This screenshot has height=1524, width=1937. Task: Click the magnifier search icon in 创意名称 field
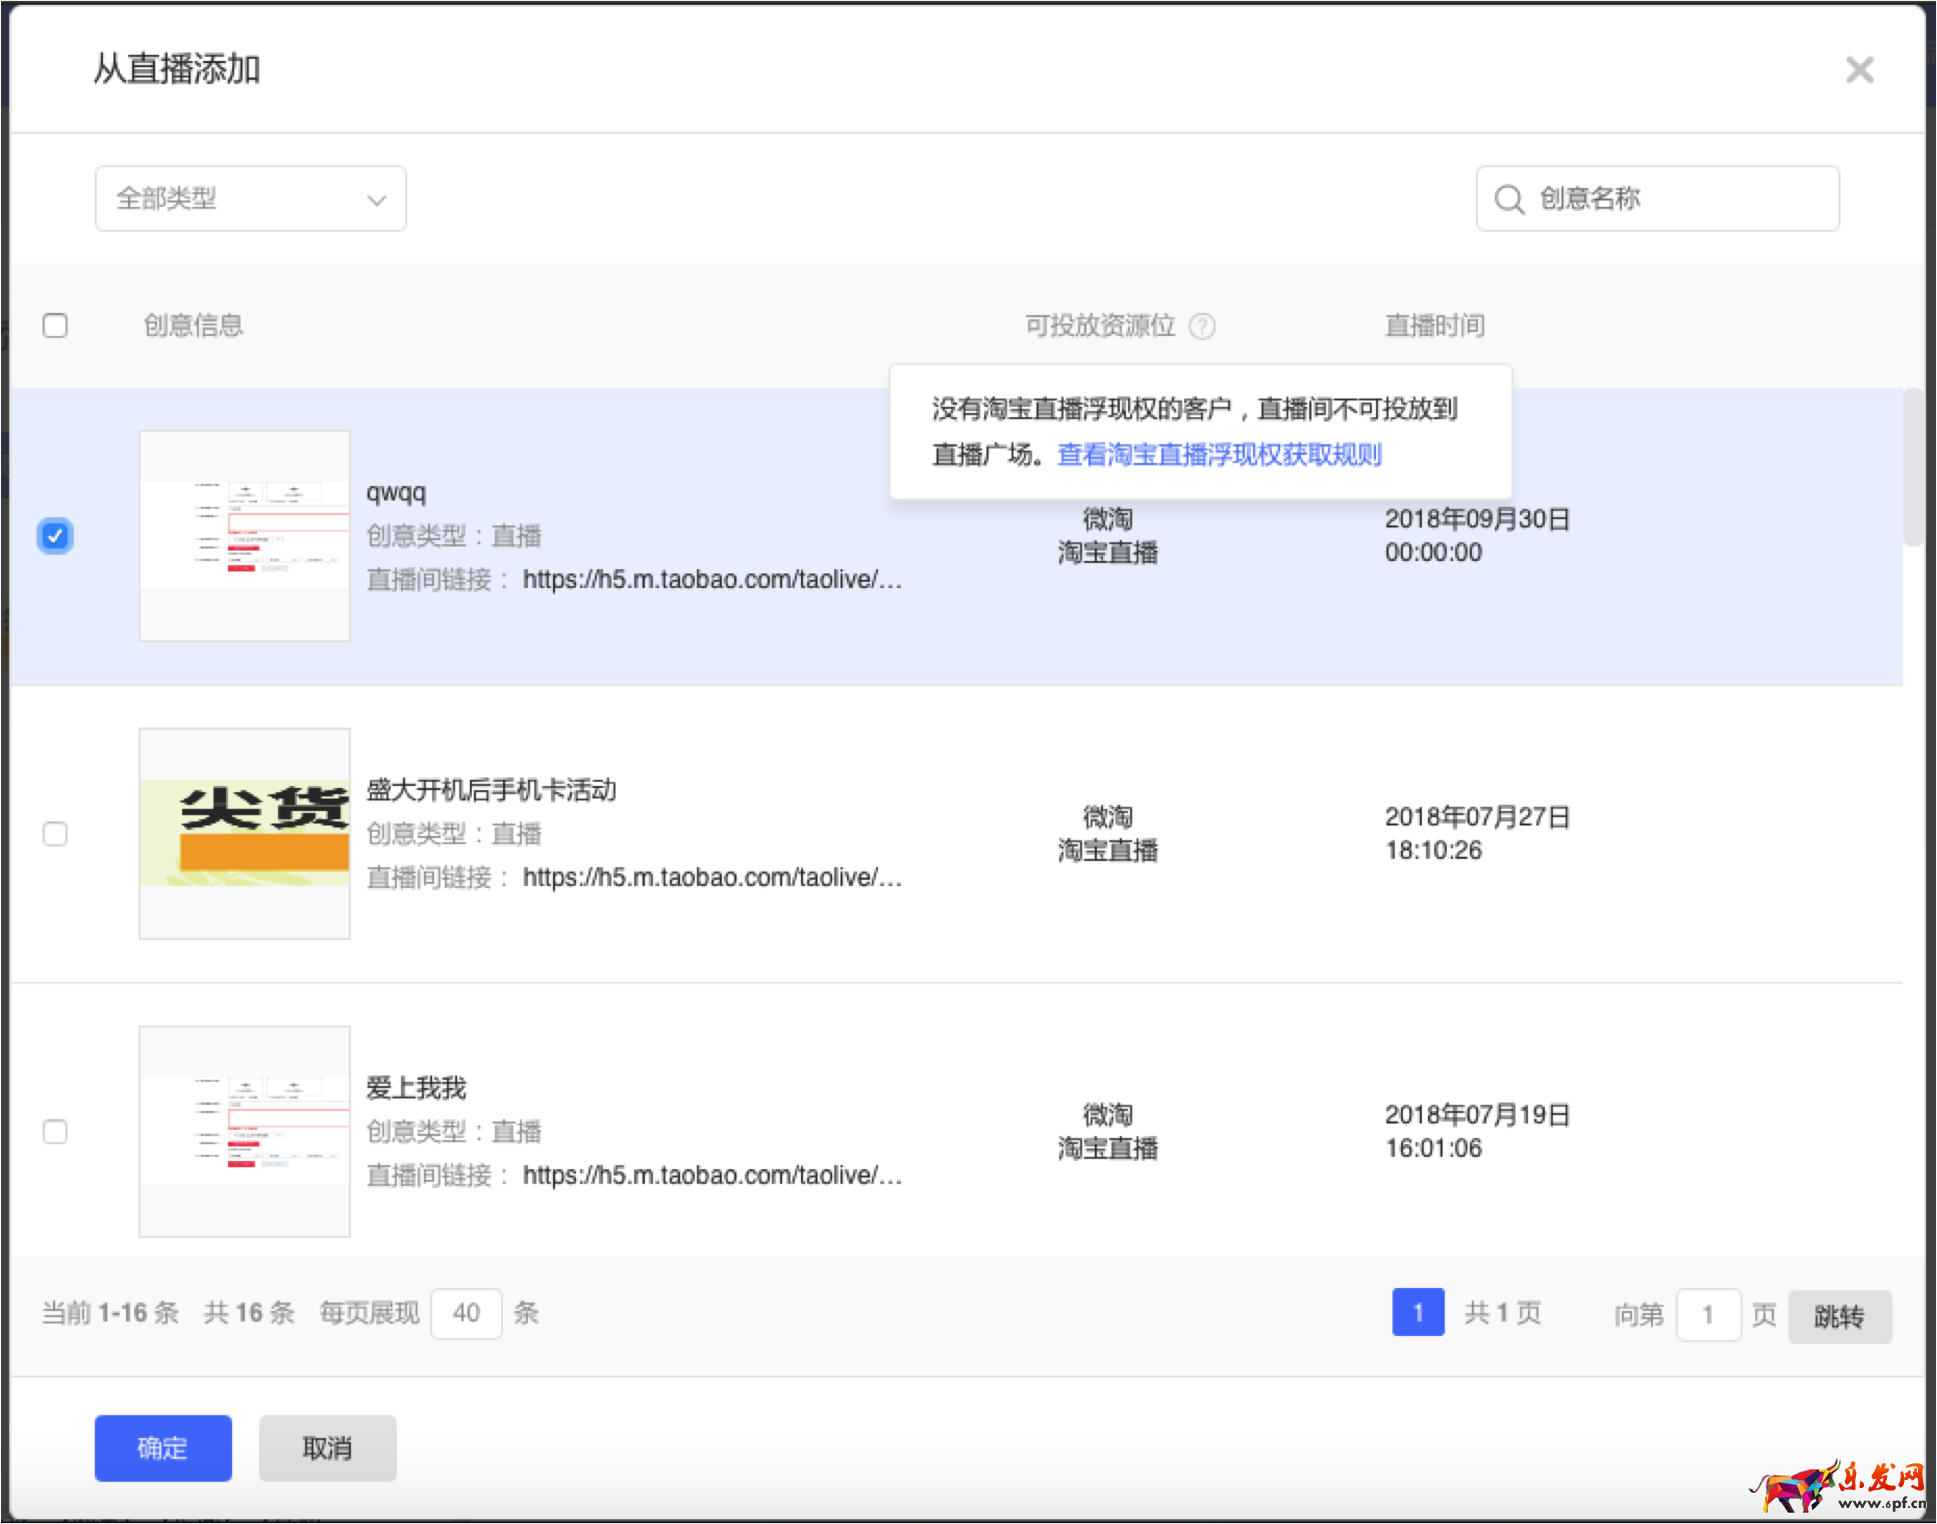click(1508, 199)
